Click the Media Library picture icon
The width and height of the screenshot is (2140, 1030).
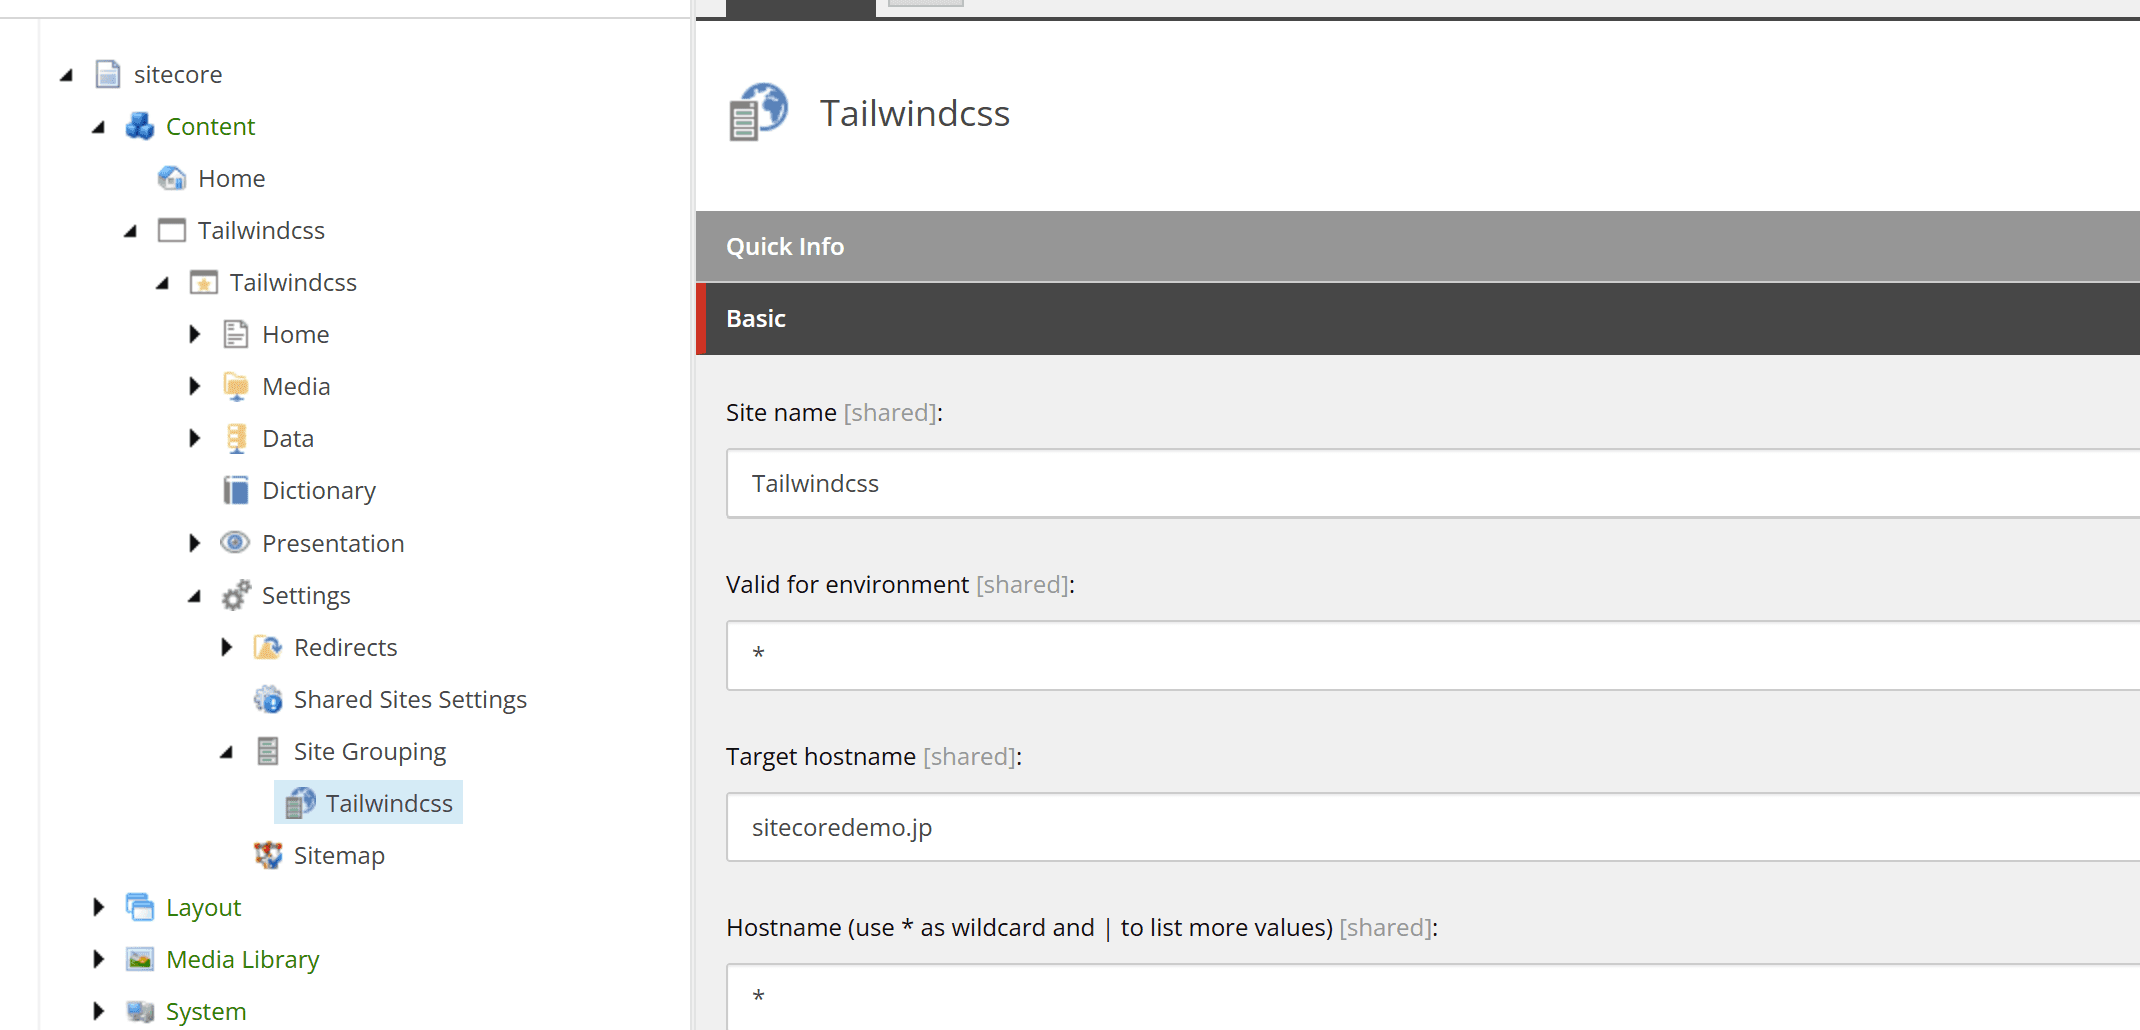coord(140,960)
